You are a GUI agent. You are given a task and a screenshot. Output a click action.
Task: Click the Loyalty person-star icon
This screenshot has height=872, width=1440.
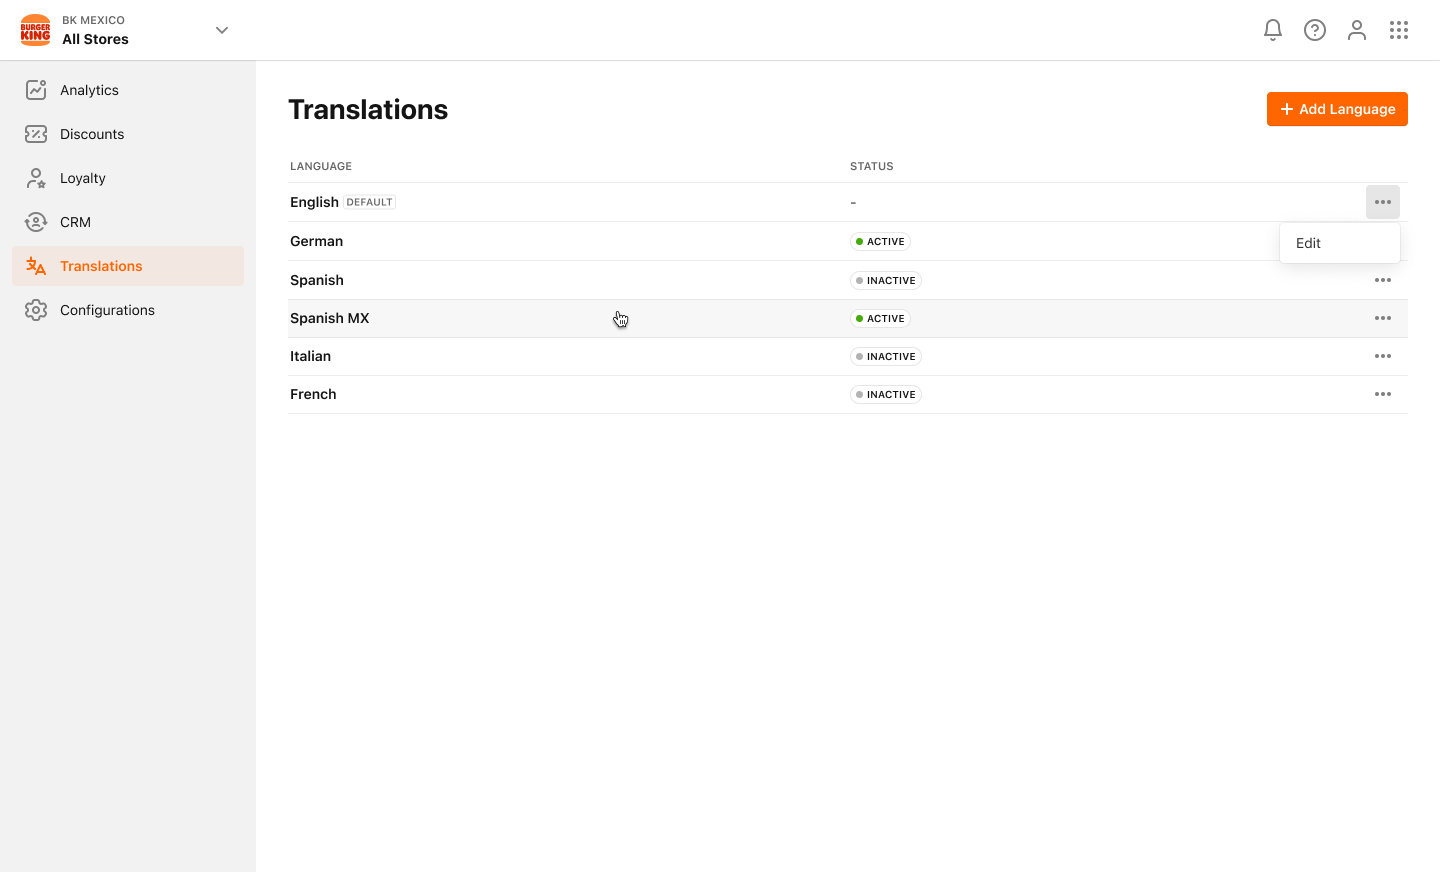[x=36, y=178]
